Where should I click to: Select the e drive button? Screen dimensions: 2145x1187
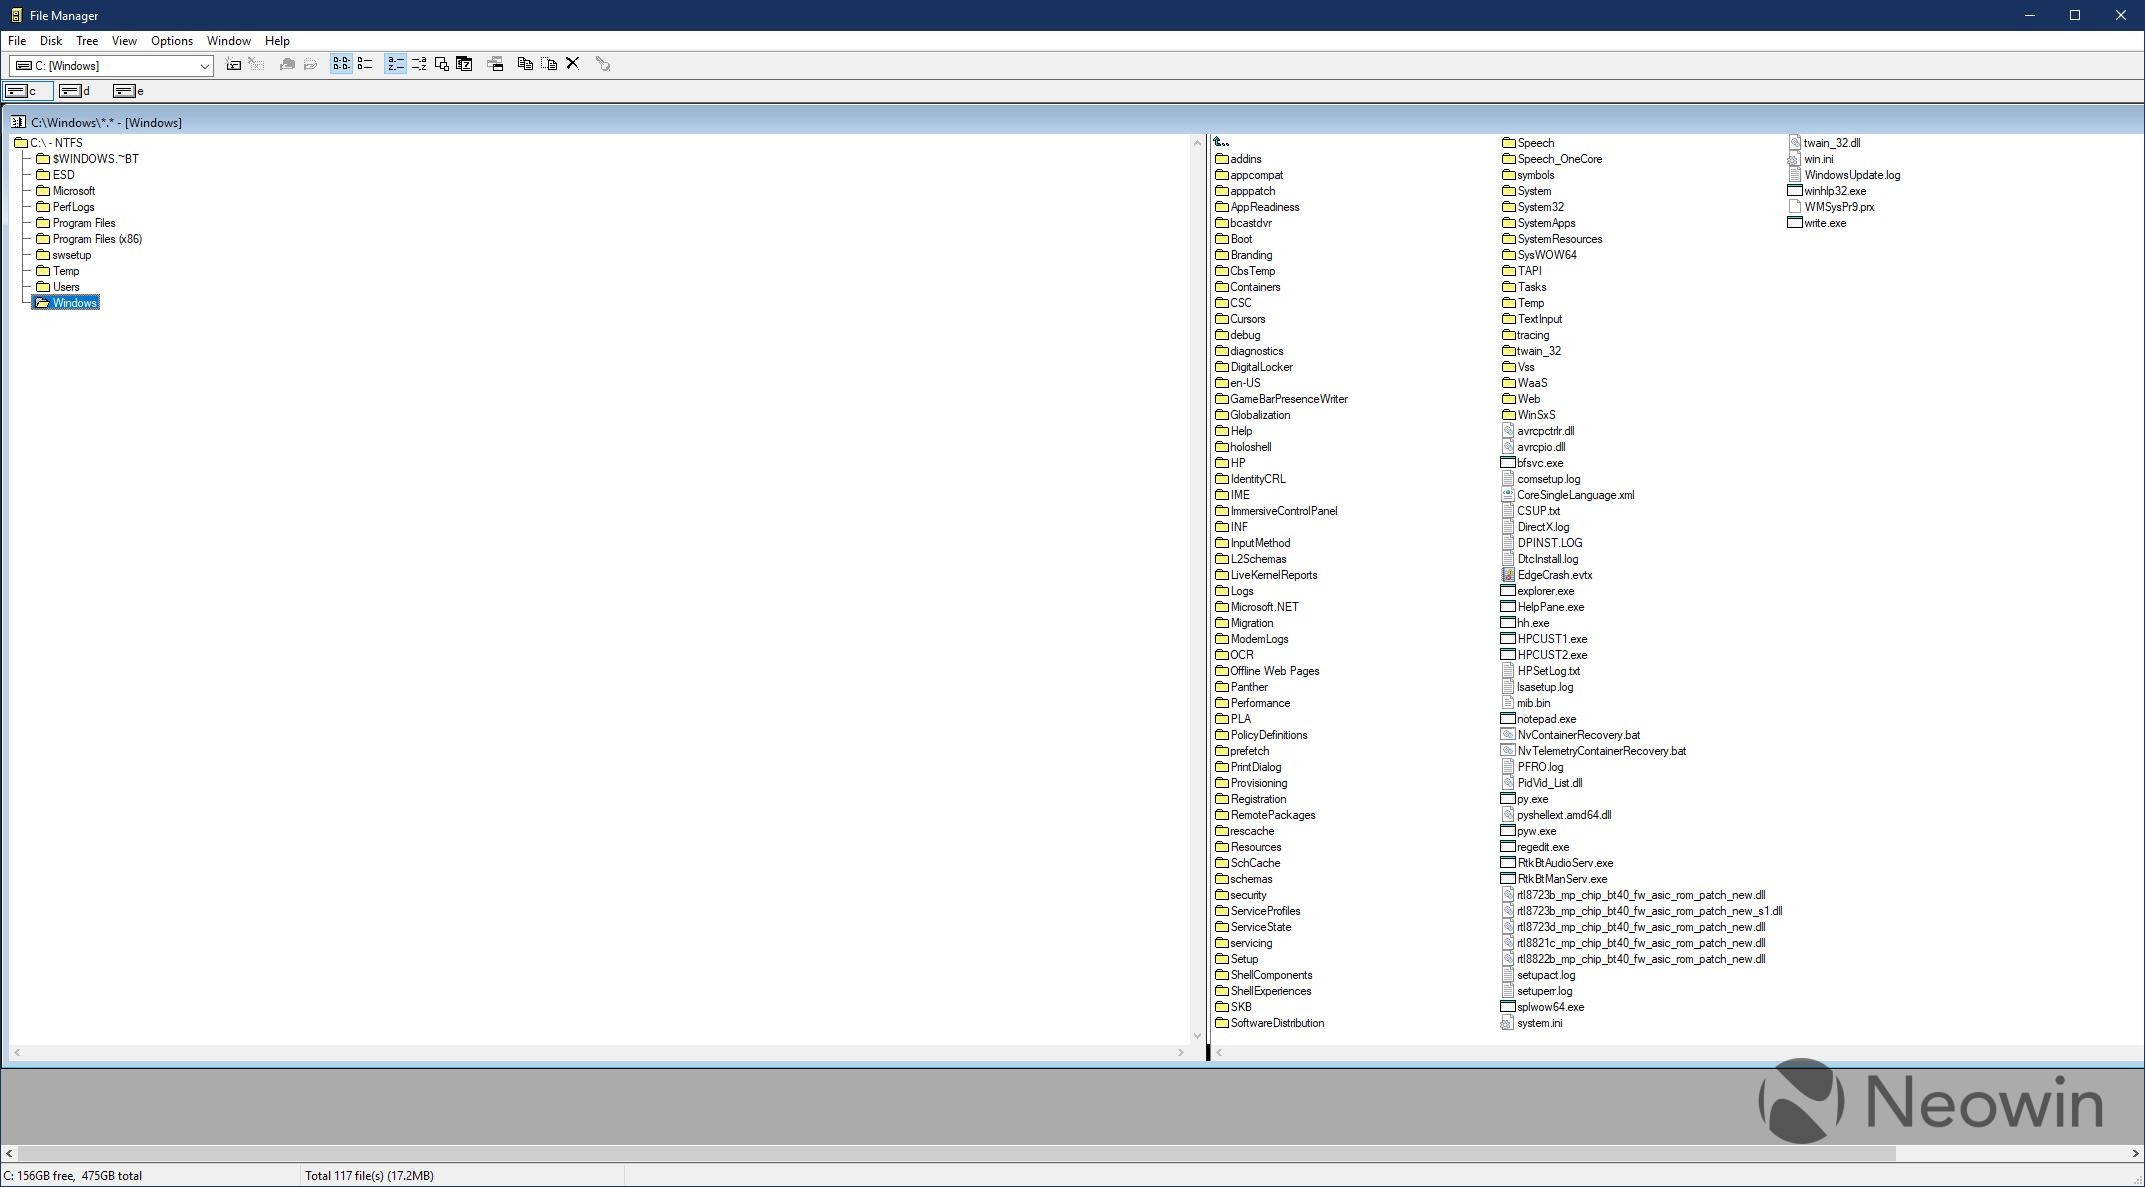pos(129,91)
